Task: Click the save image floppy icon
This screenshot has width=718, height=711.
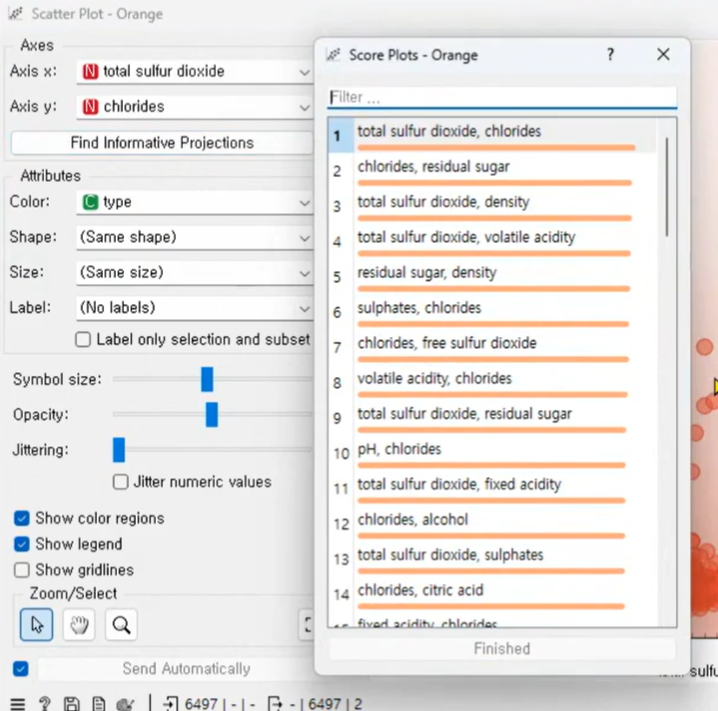Action: point(71,704)
